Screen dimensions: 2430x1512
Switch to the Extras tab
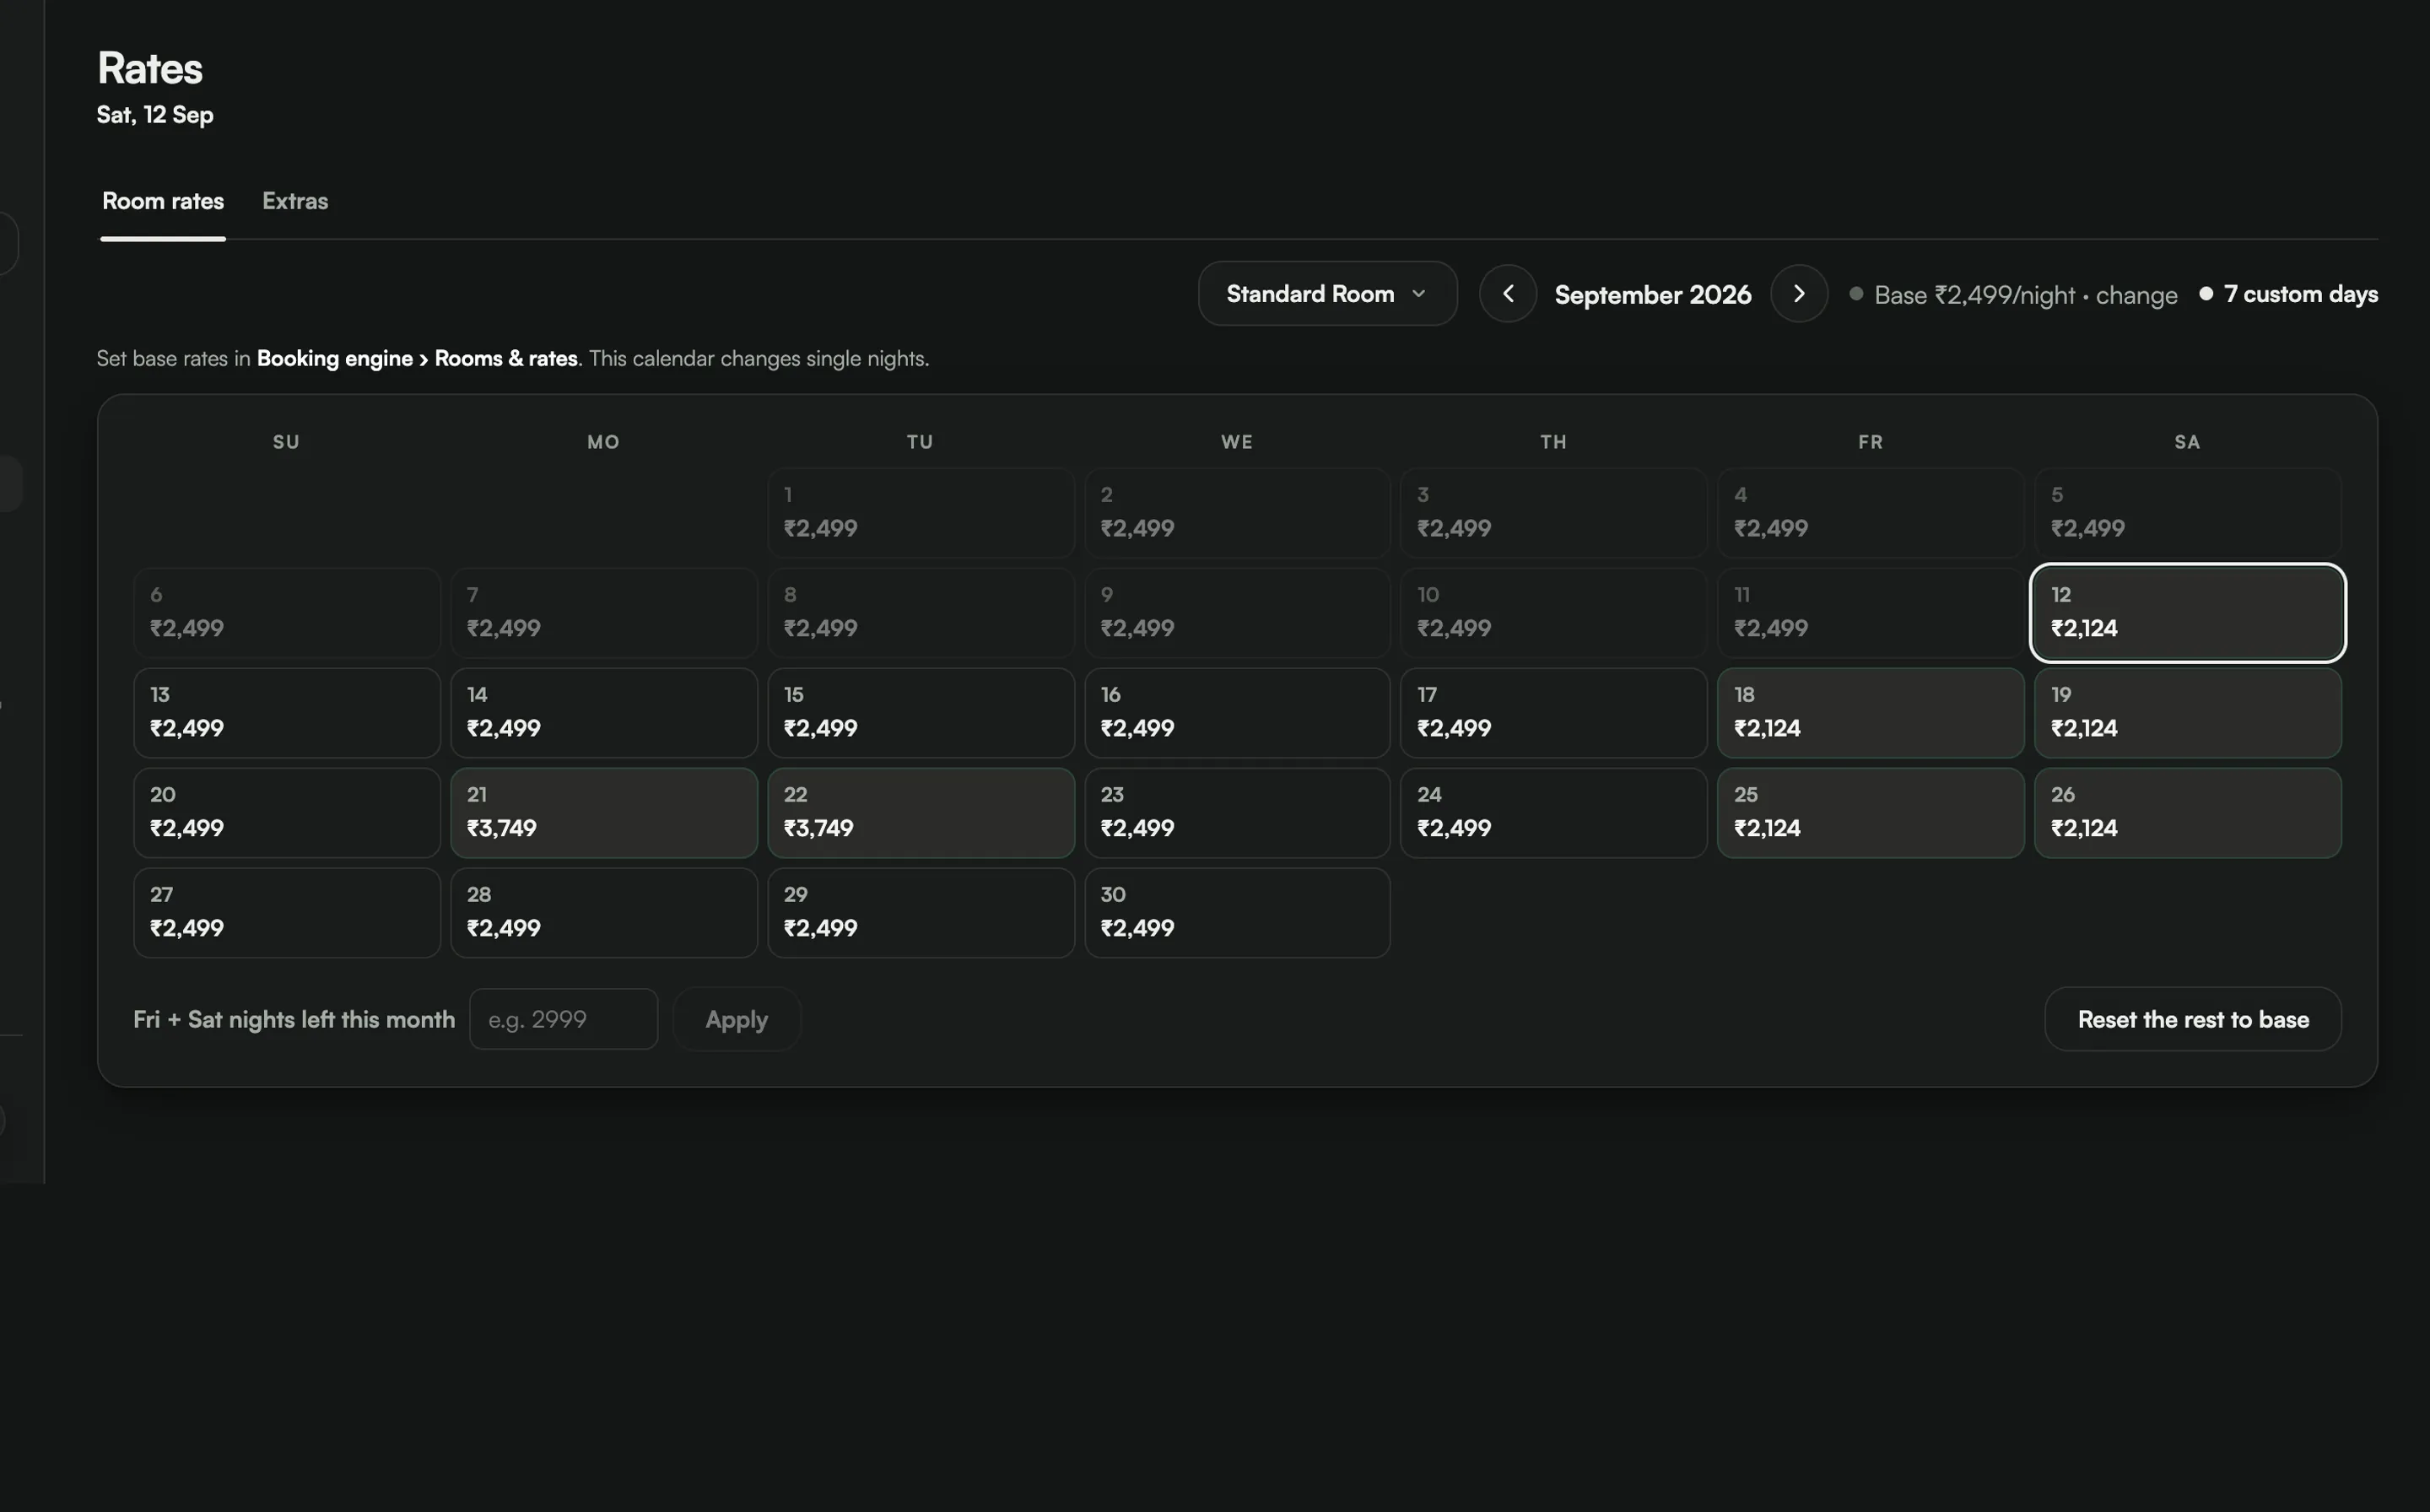point(295,201)
